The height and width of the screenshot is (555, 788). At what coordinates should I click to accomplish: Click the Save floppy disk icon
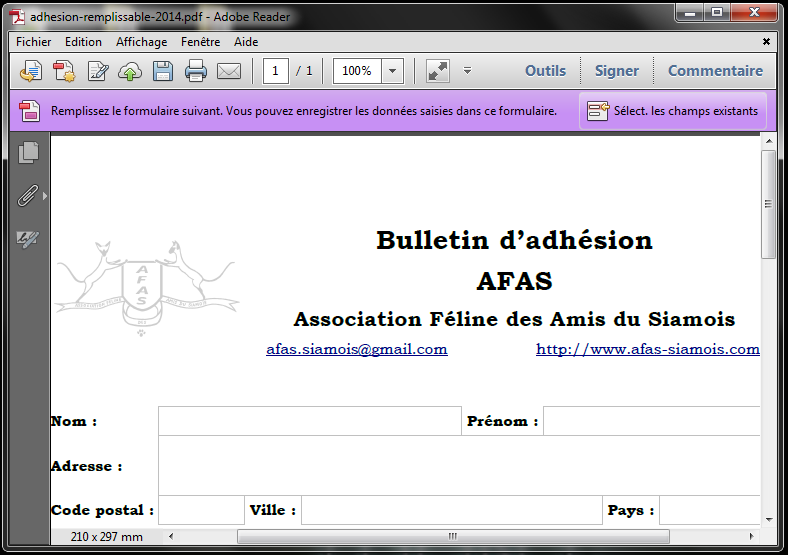point(163,71)
